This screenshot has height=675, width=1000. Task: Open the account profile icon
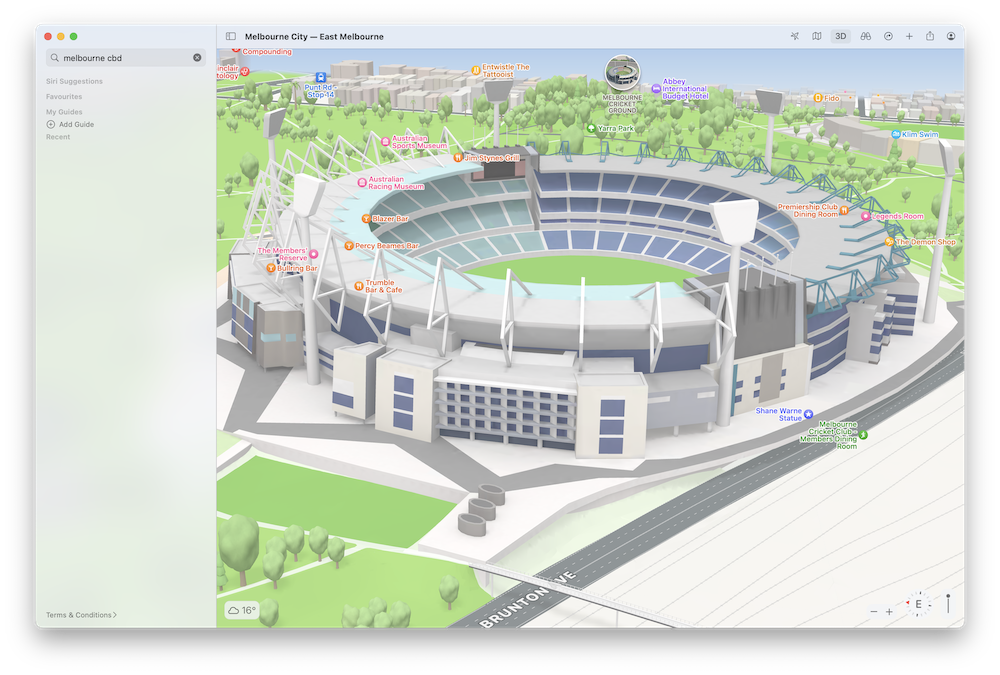(951, 37)
